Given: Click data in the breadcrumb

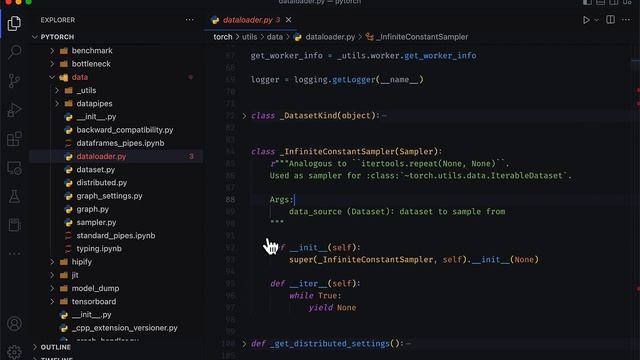Looking at the screenshot, I should [x=275, y=37].
